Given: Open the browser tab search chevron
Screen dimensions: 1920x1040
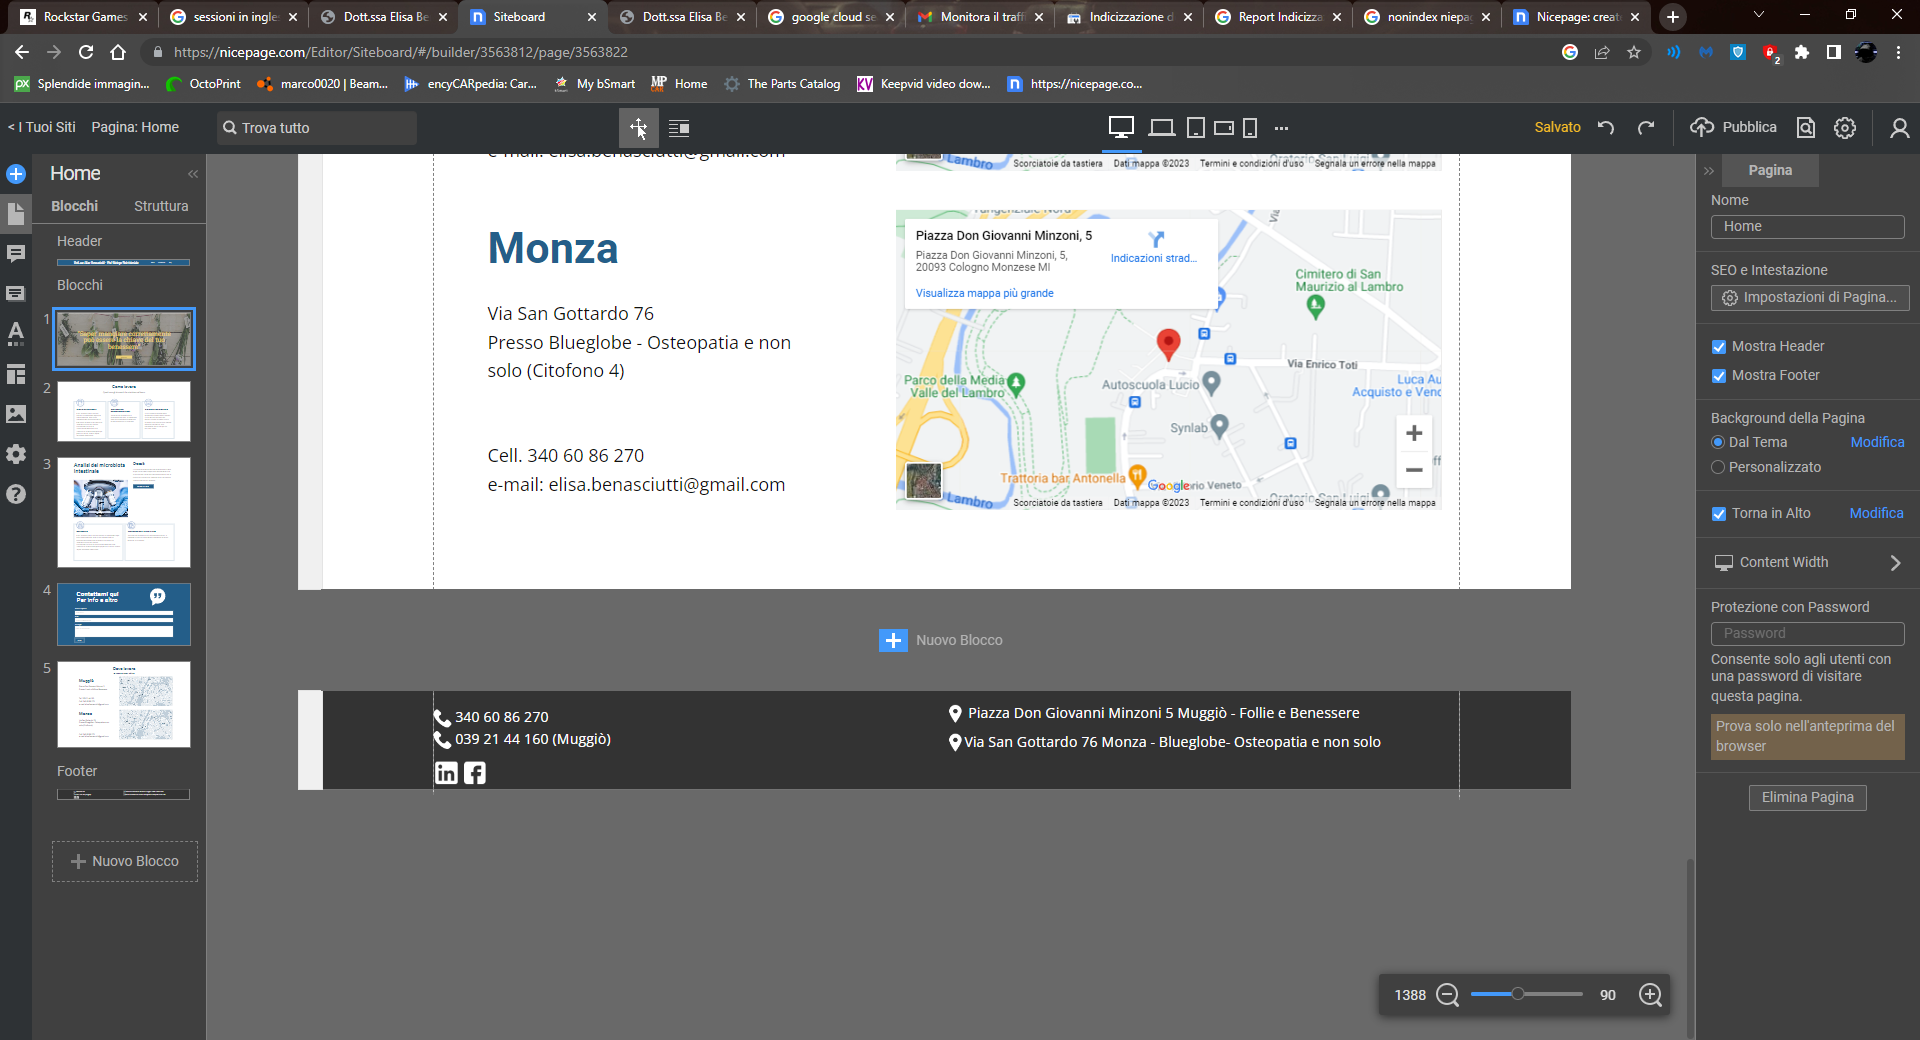Looking at the screenshot, I should [1759, 15].
